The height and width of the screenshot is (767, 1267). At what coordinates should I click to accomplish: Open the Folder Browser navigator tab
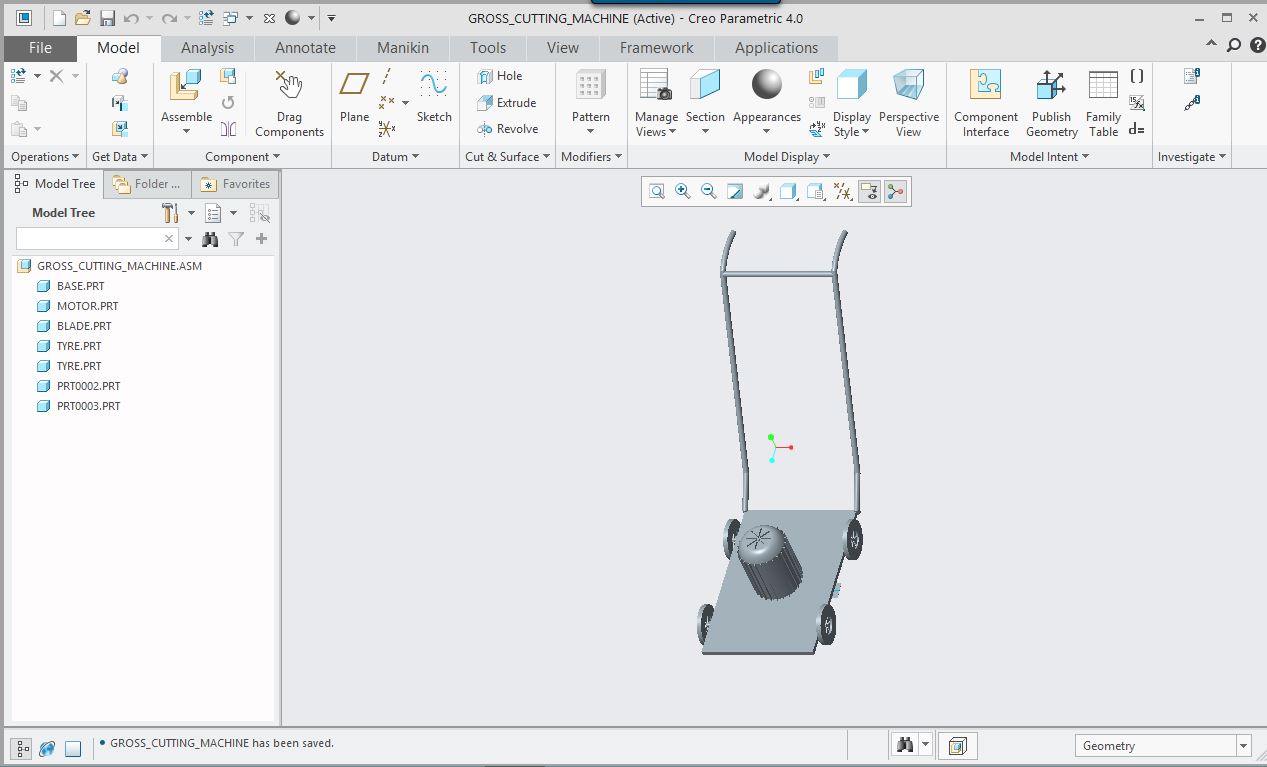coord(147,184)
